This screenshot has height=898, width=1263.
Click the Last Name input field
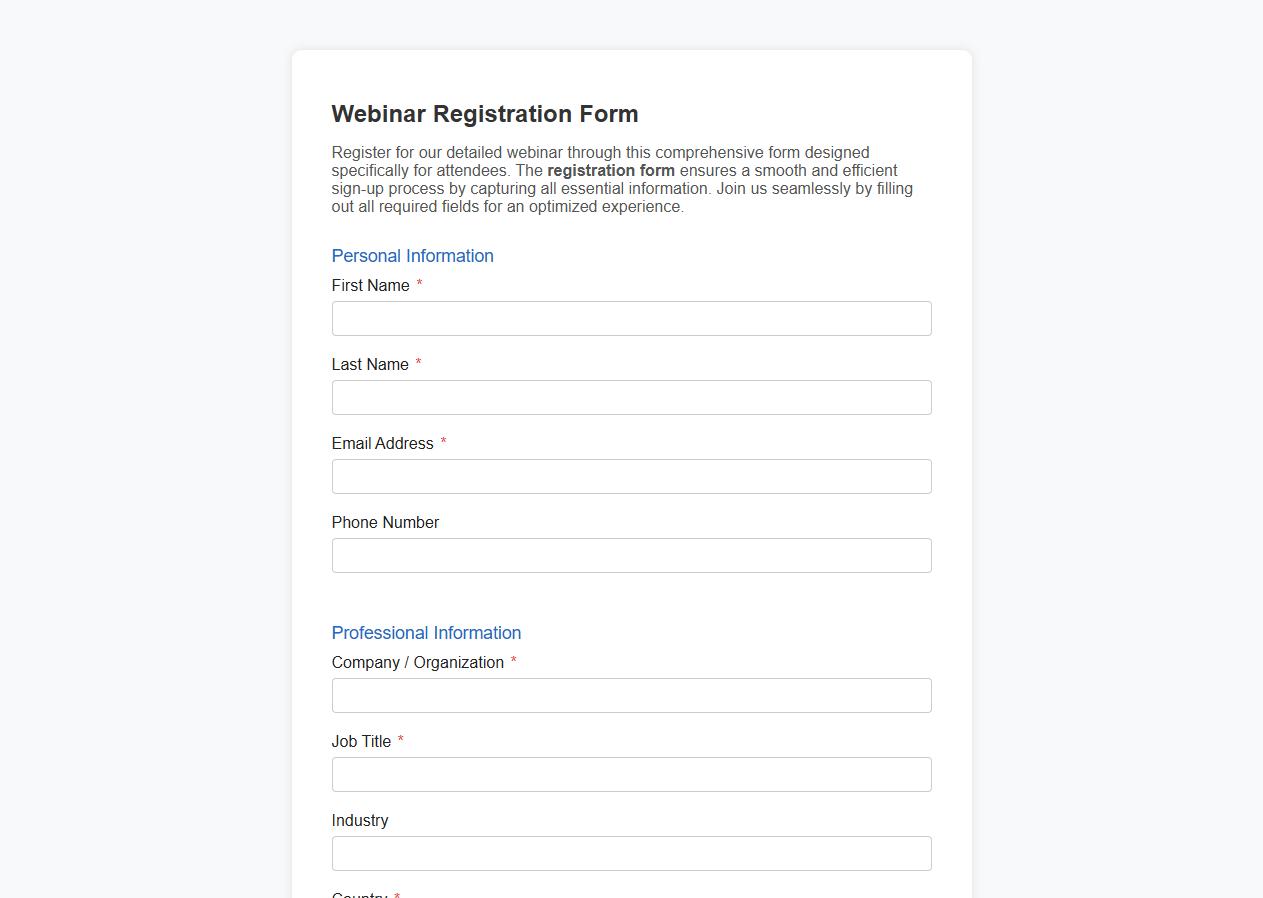(631, 397)
